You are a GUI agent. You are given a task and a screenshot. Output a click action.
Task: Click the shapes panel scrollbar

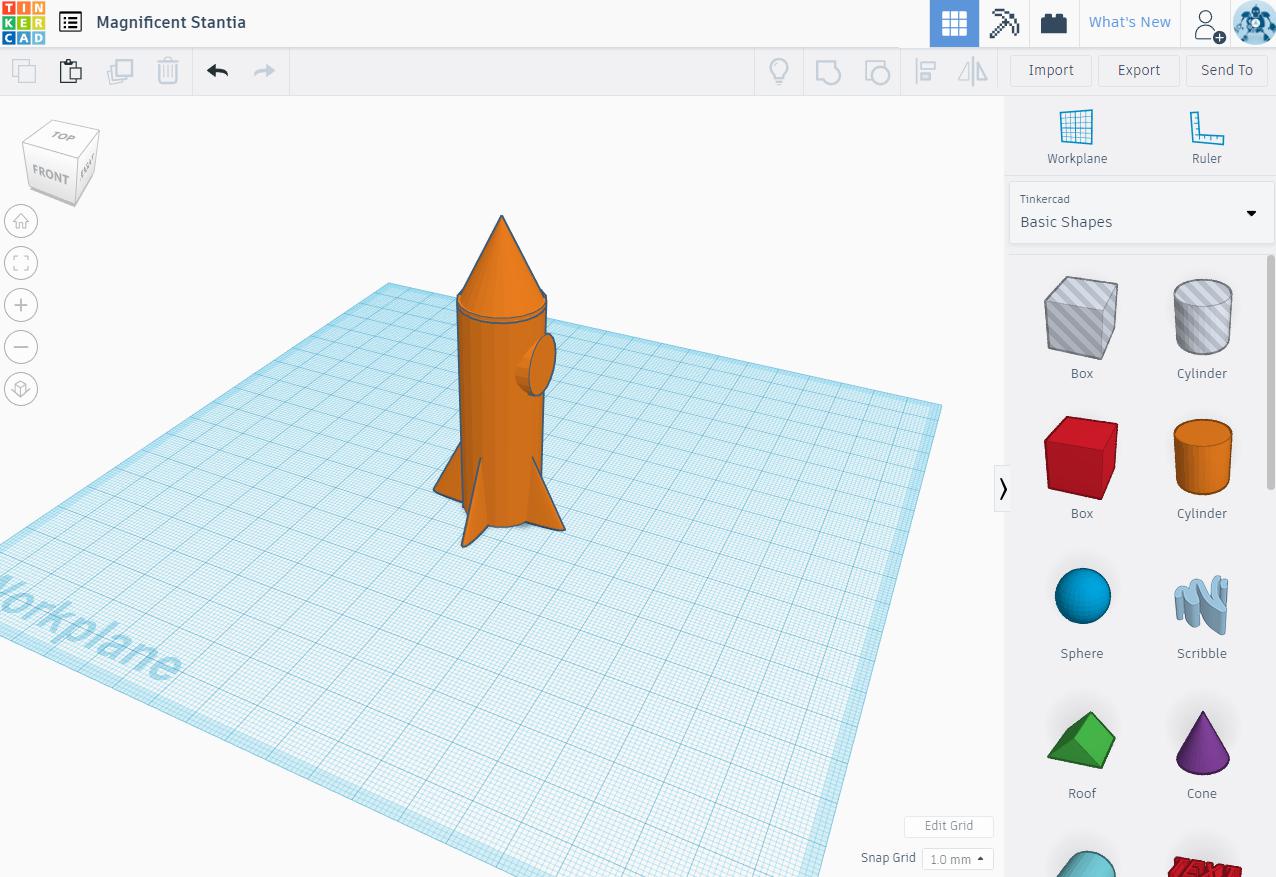1272,372
